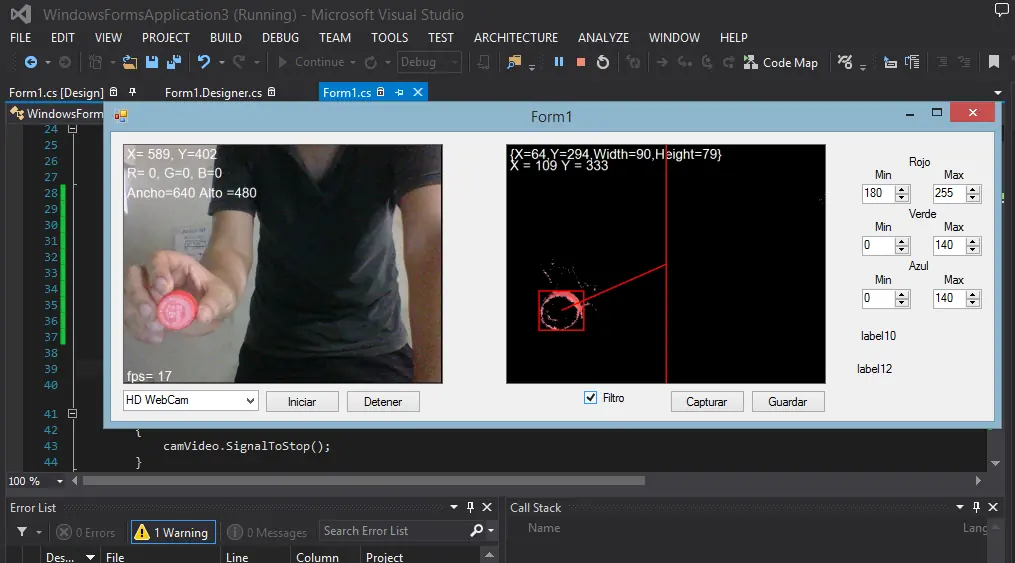Open the Error List window options dropdown arrow
Screen dimensions: 1015x563
click(x=454, y=507)
